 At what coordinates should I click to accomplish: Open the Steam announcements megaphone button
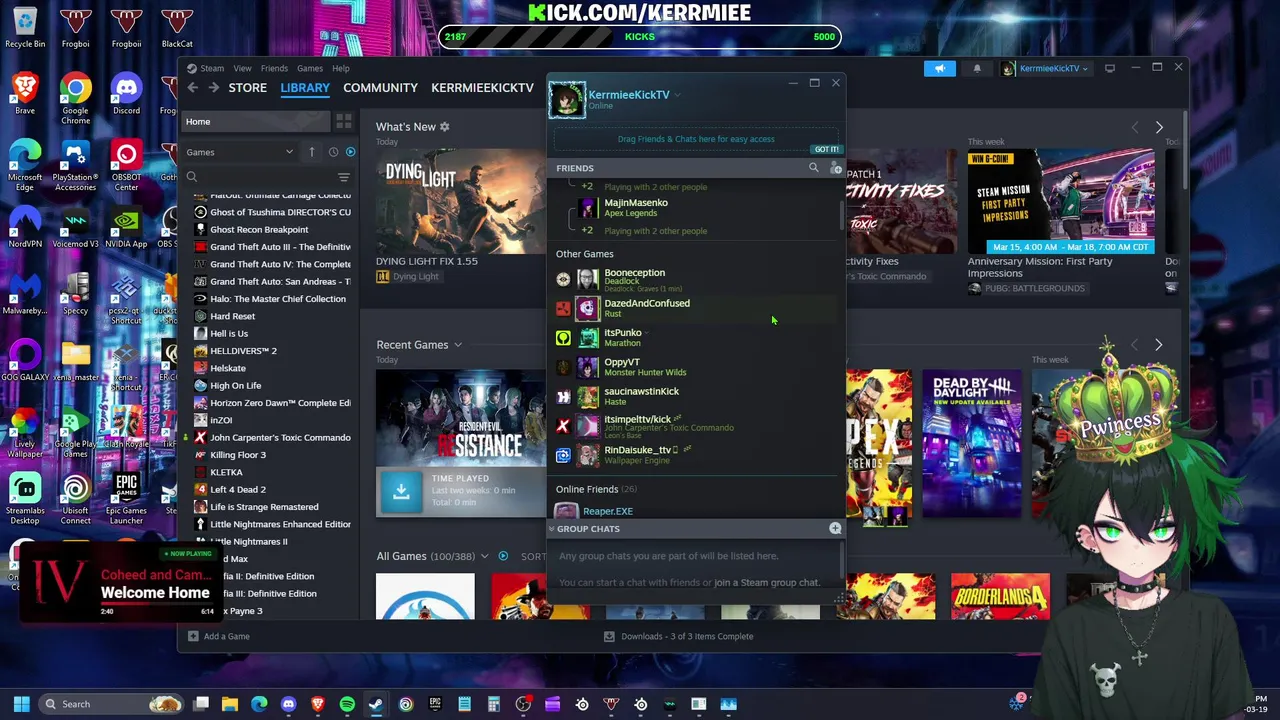point(940,68)
